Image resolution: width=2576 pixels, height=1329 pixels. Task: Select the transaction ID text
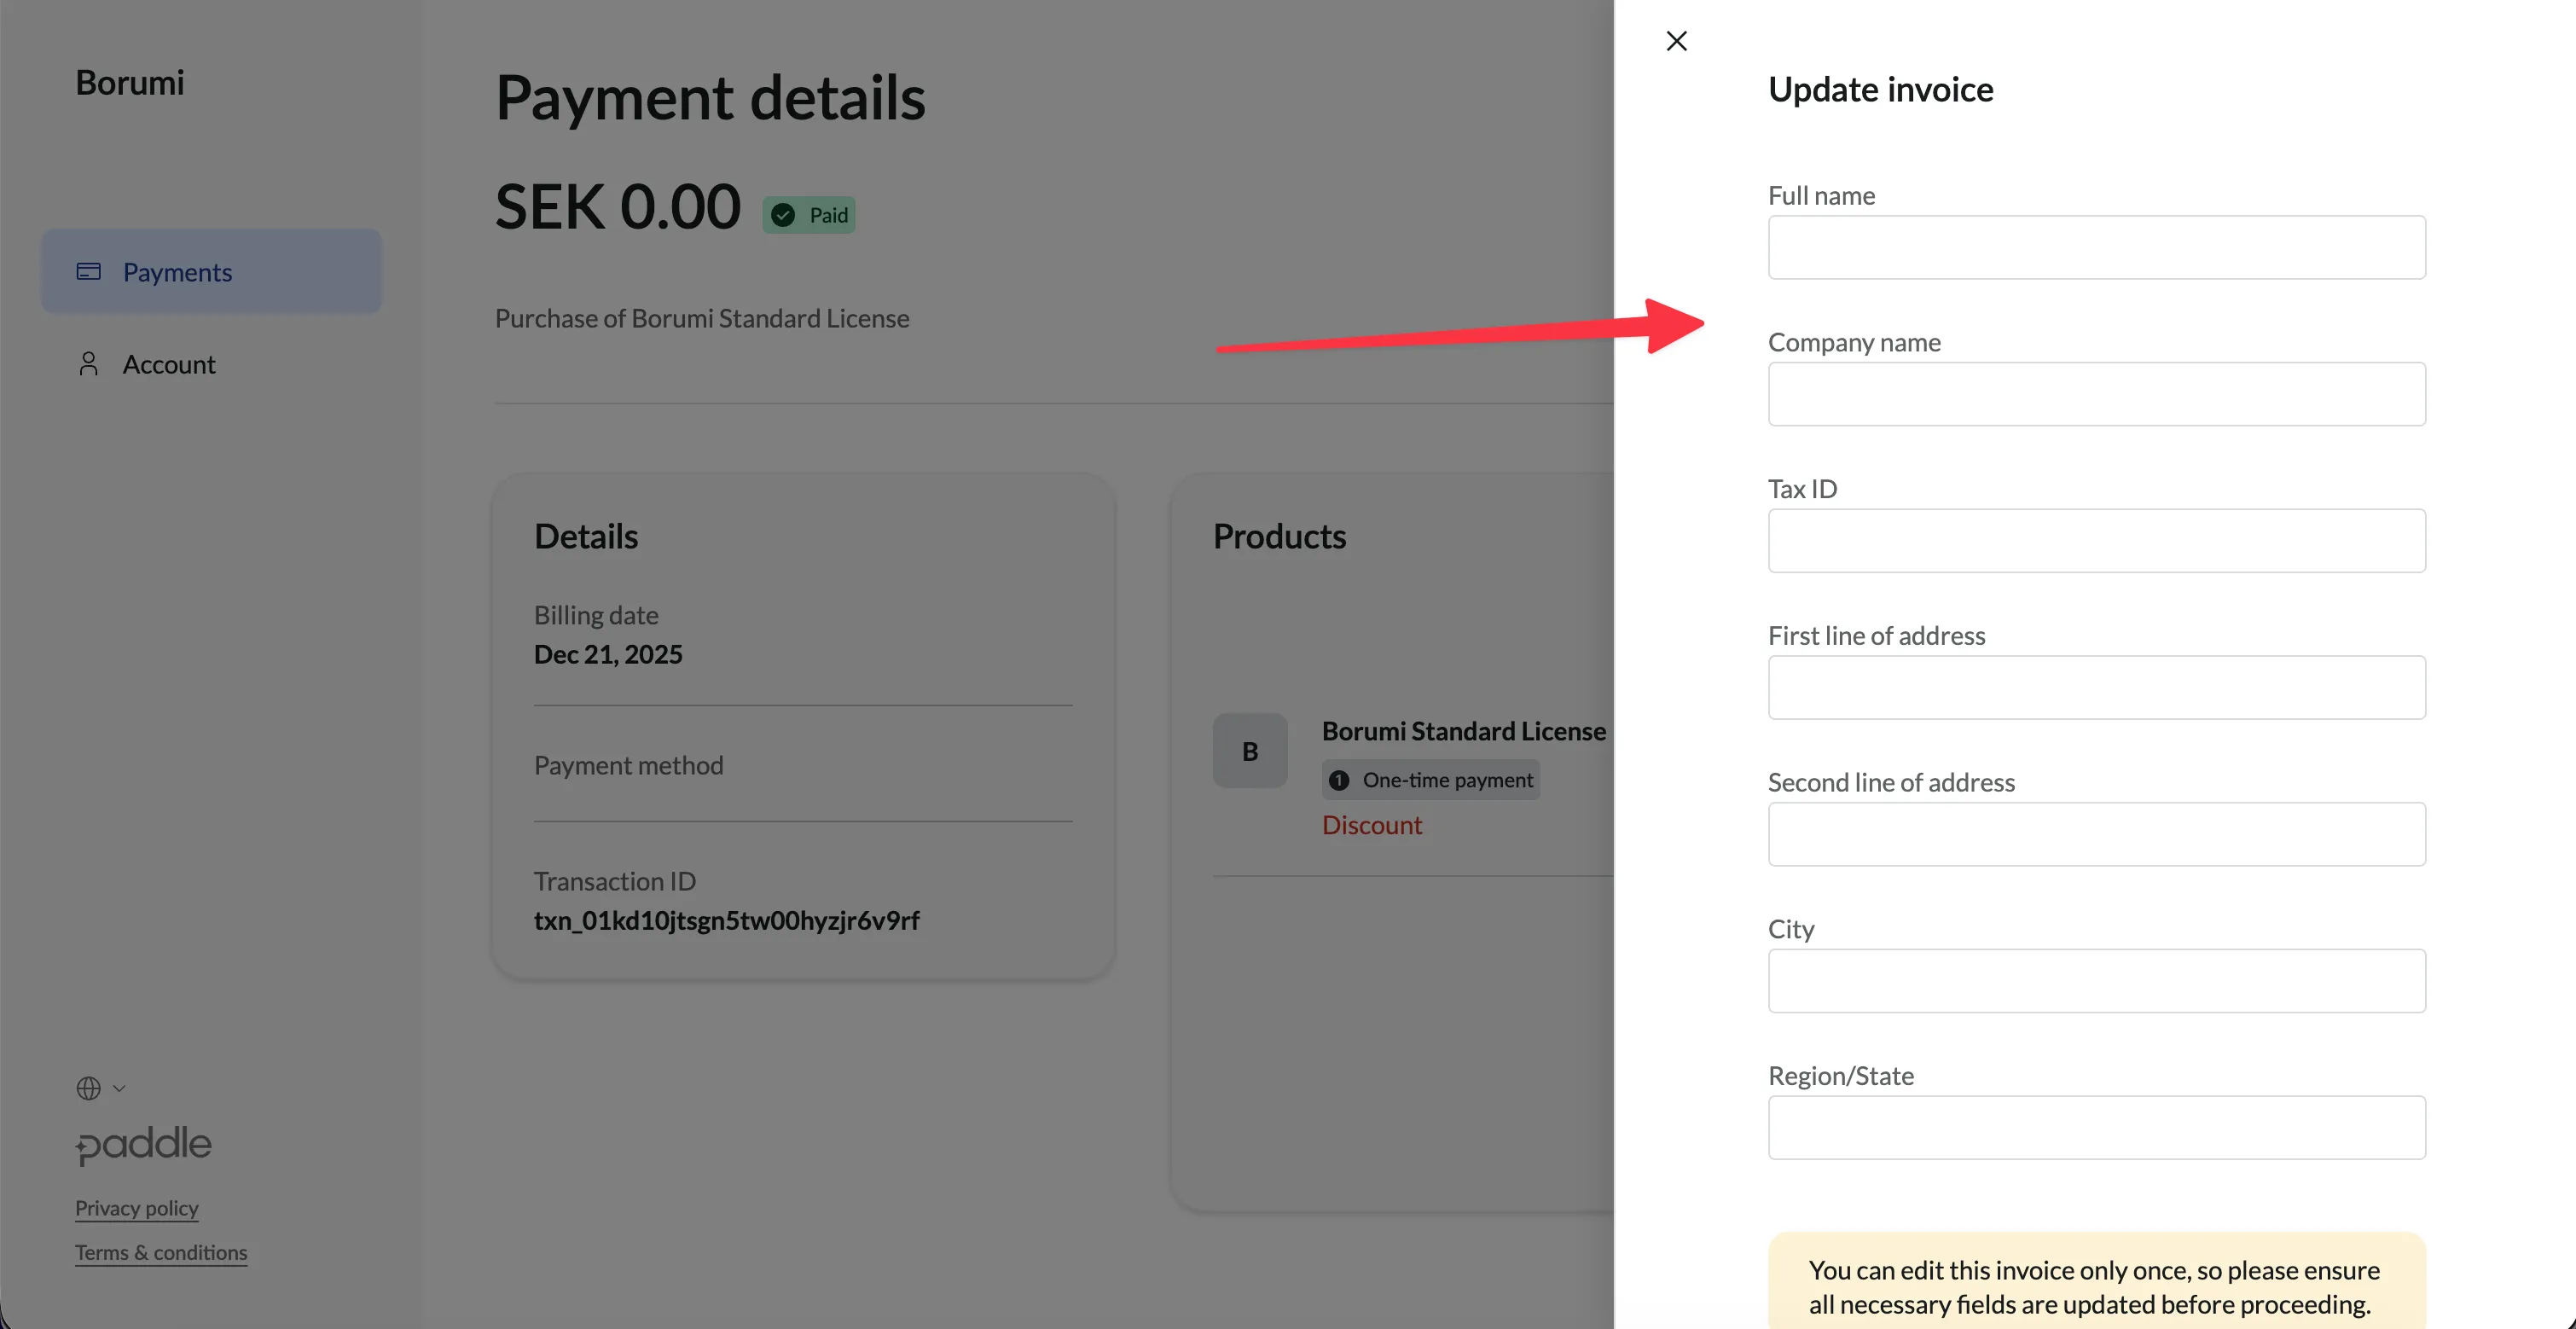[x=727, y=920]
